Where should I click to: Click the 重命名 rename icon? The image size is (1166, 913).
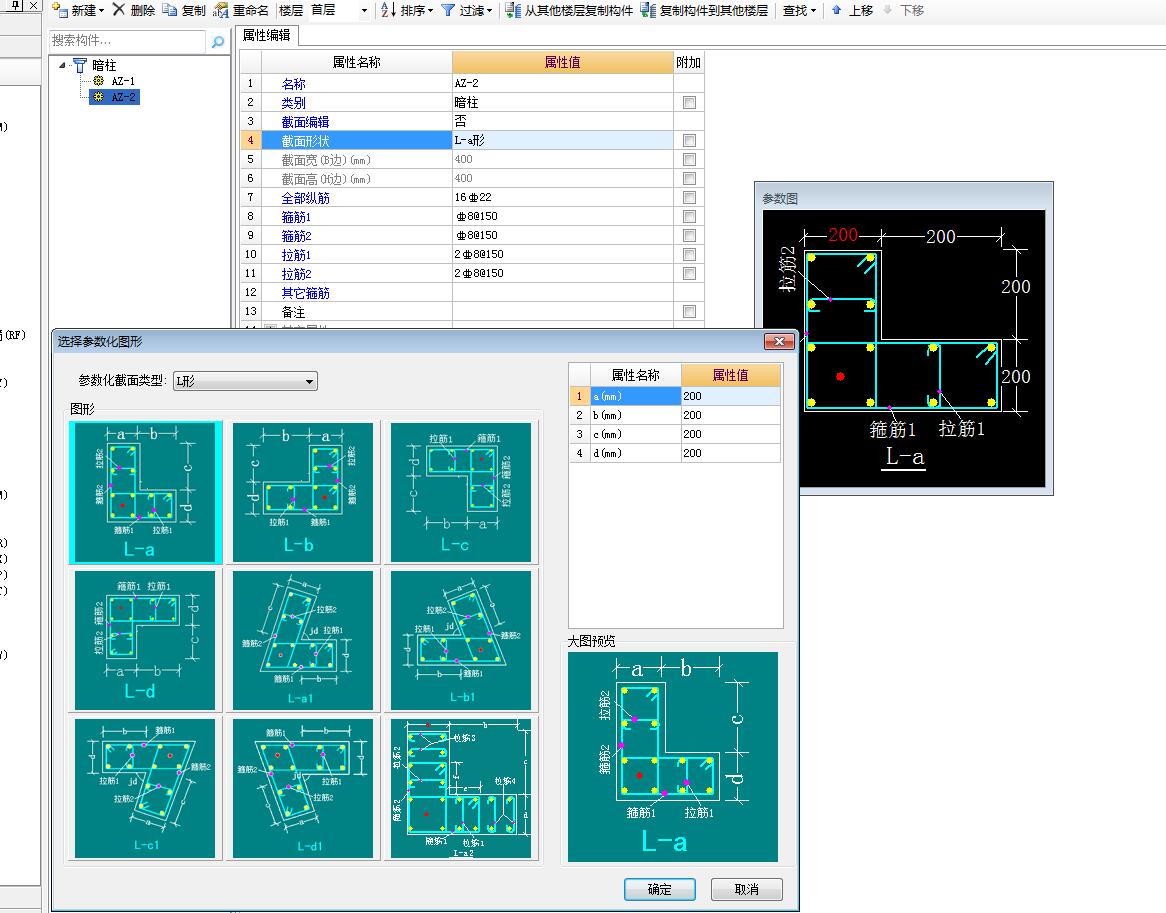pos(220,10)
